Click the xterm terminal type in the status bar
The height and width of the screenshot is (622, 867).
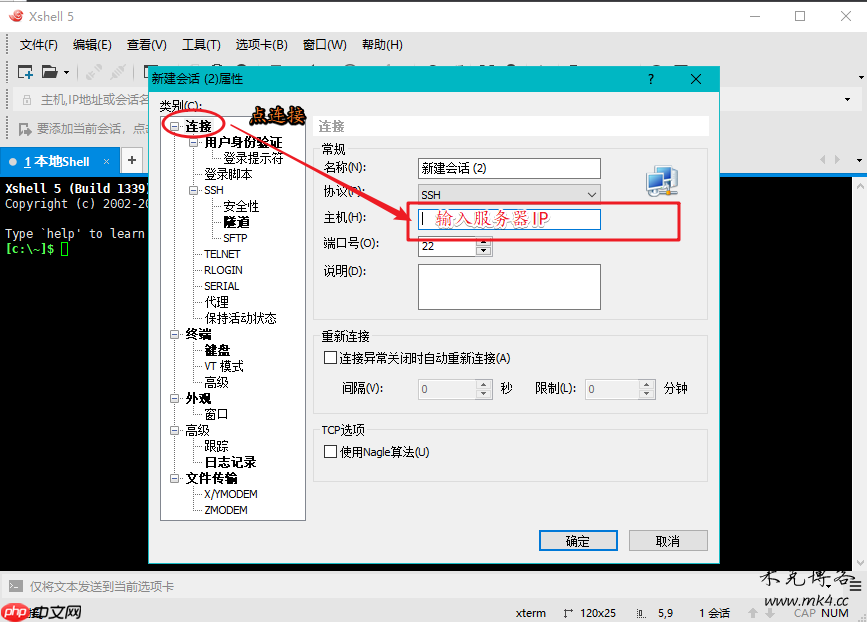[x=530, y=613]
